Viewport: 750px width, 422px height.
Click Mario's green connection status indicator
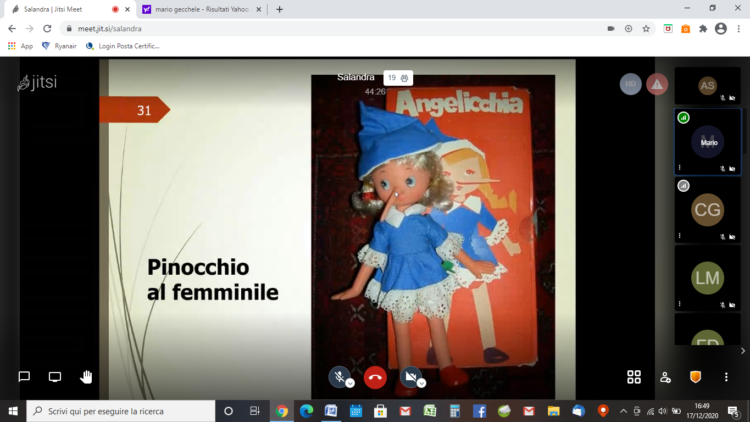pyautogui.click(x=684, y=118)
